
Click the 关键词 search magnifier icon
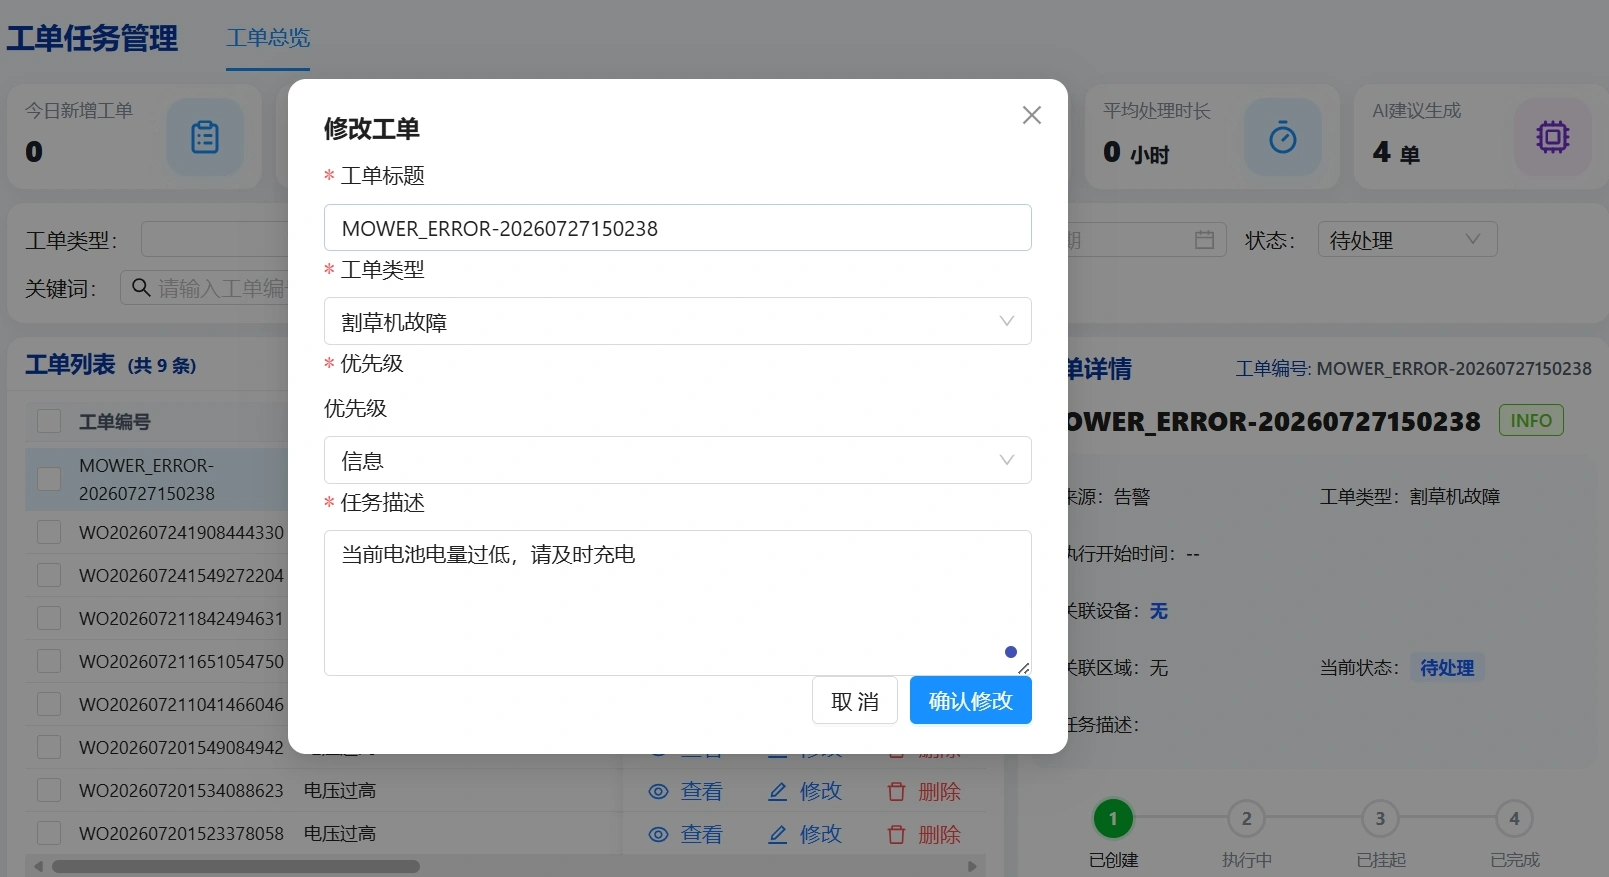(141, 288)
